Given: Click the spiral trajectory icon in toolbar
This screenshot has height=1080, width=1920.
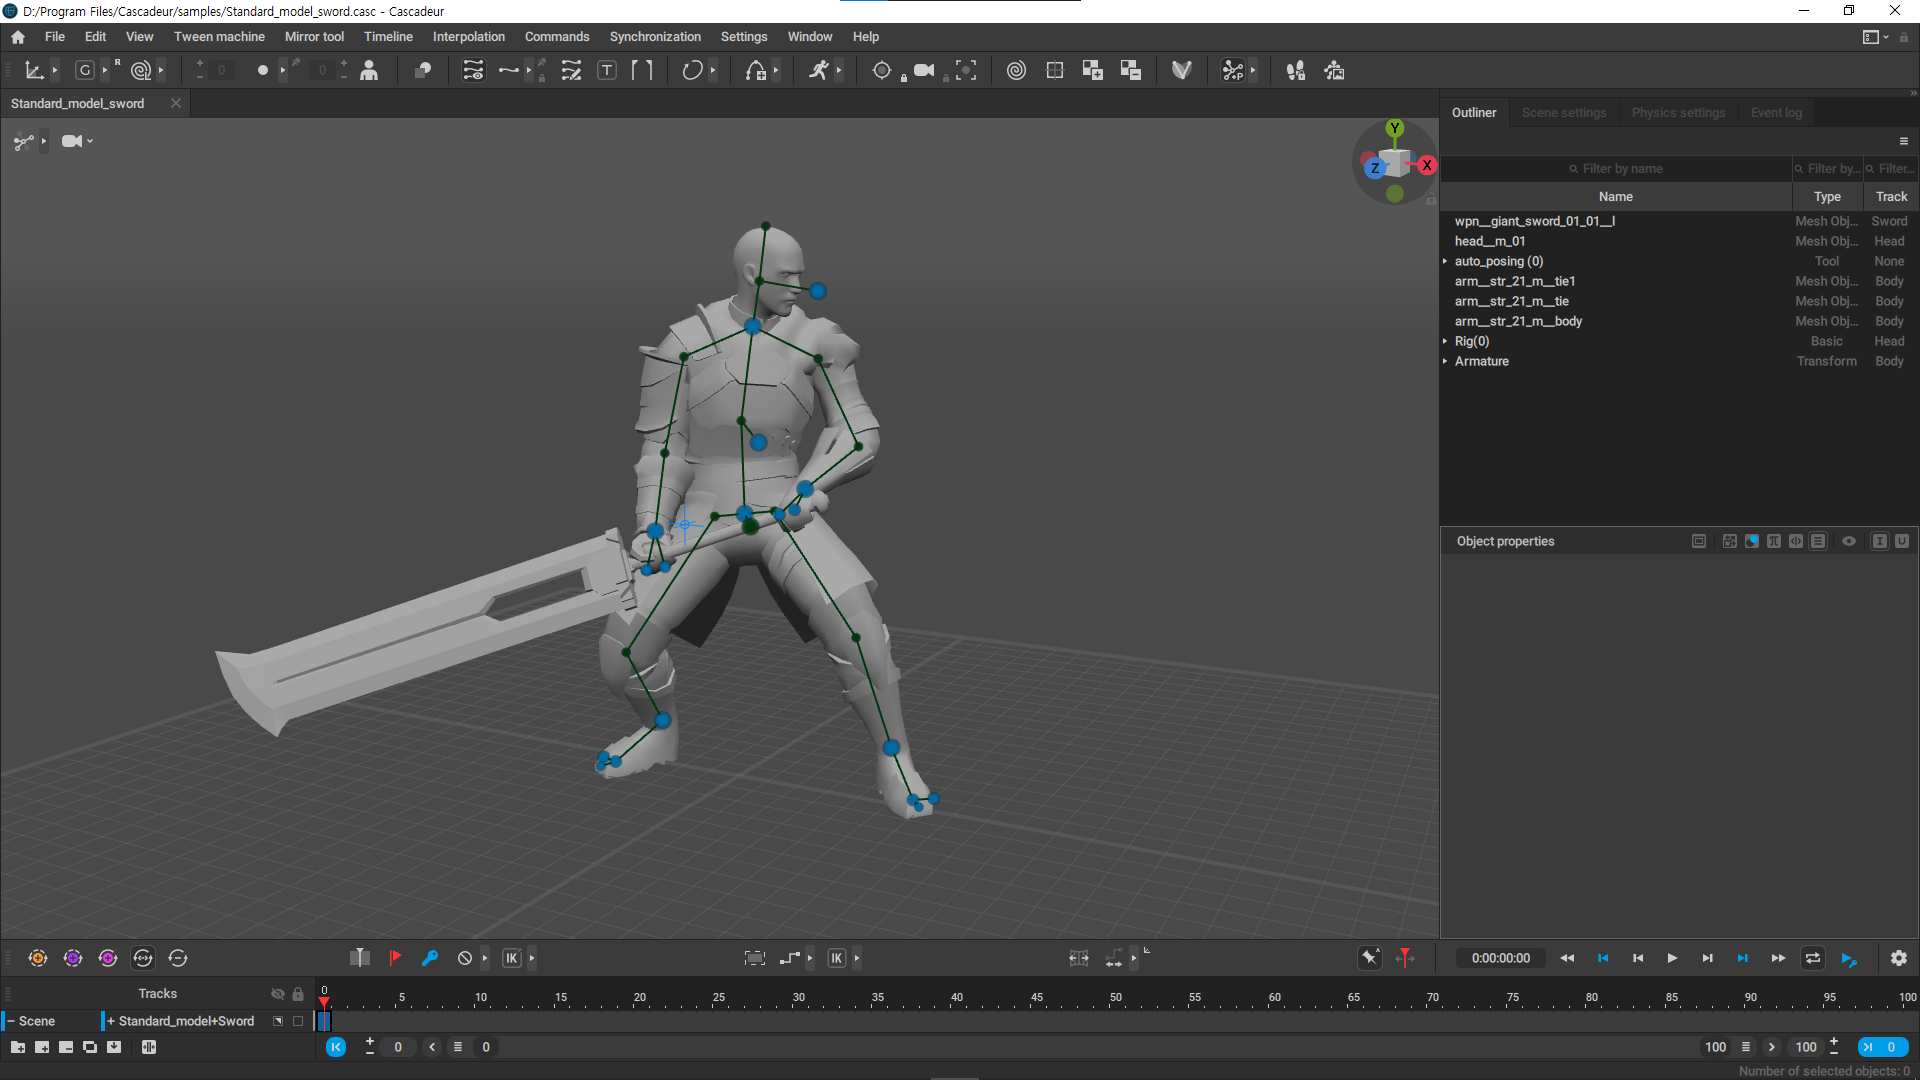Looking at the screenshot, I should pos(1016,70).
